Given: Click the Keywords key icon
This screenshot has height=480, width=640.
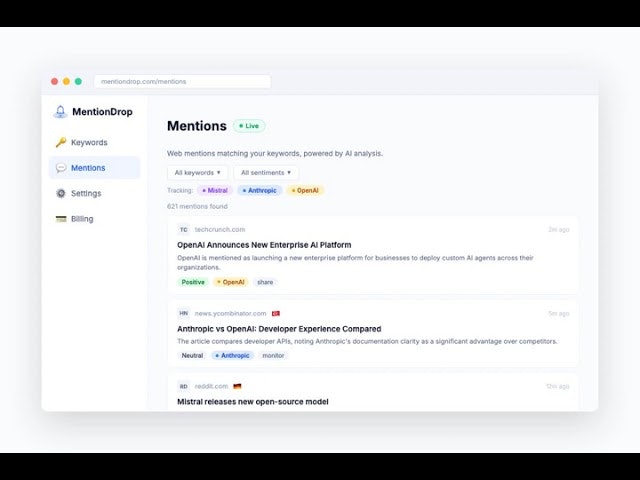Looking at the screenshot, I should pyautogui.click(x=61, y=142).
